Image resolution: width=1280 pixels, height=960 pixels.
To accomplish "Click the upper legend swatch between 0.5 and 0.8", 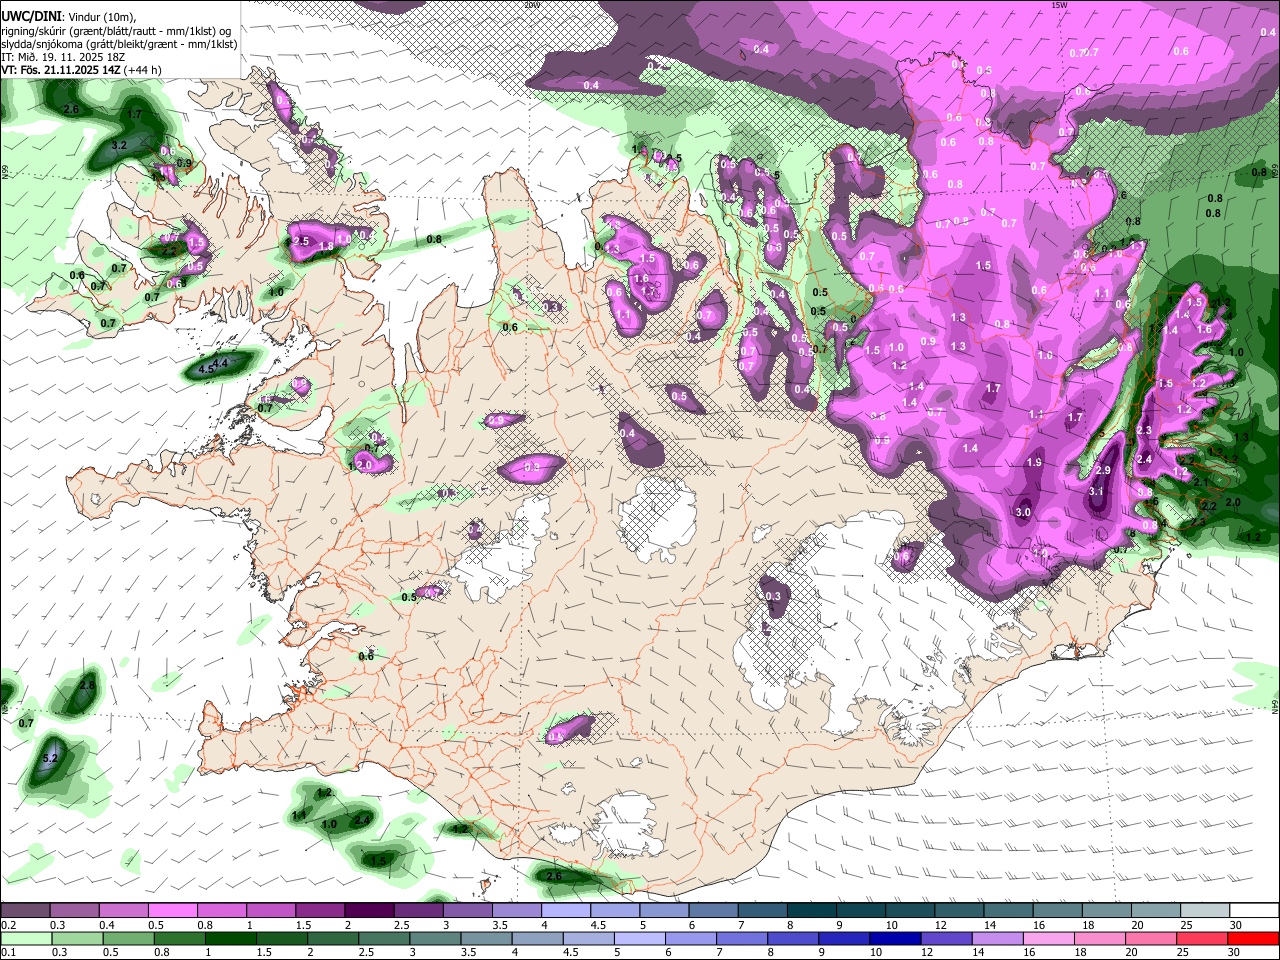I will (x=172, y=910).
